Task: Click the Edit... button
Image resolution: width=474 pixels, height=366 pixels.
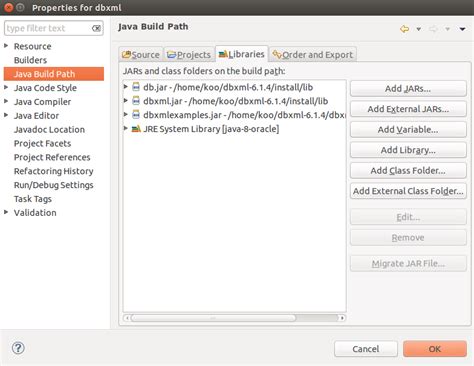Action: pos(408,217)
